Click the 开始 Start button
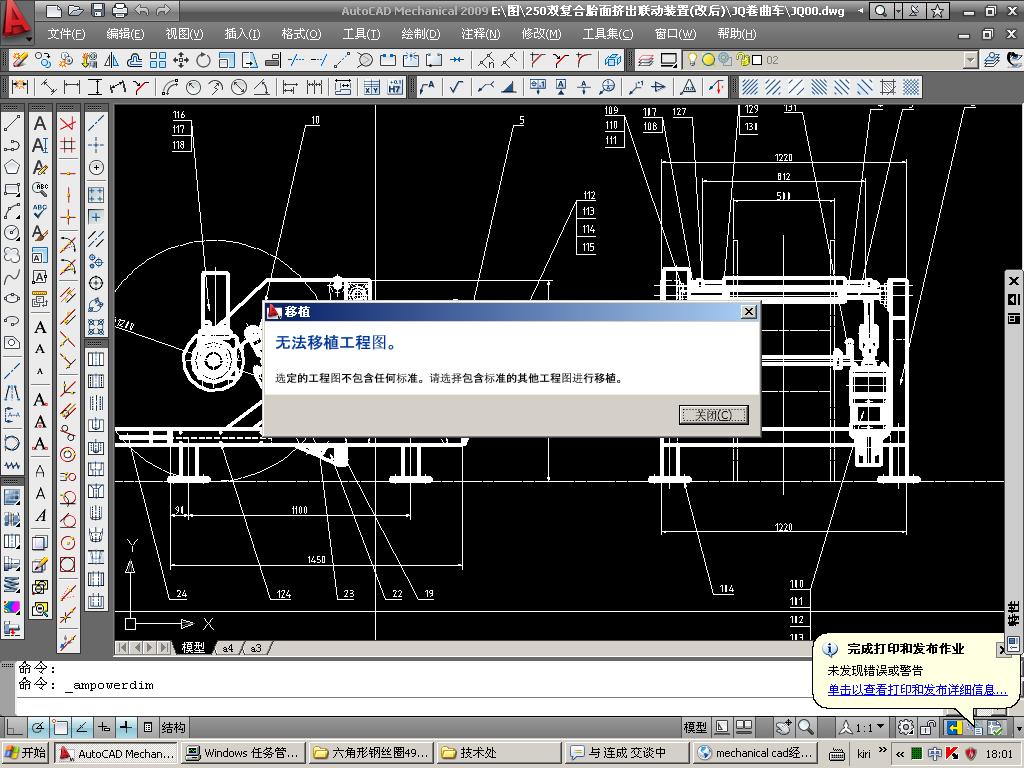 point(25,753)
